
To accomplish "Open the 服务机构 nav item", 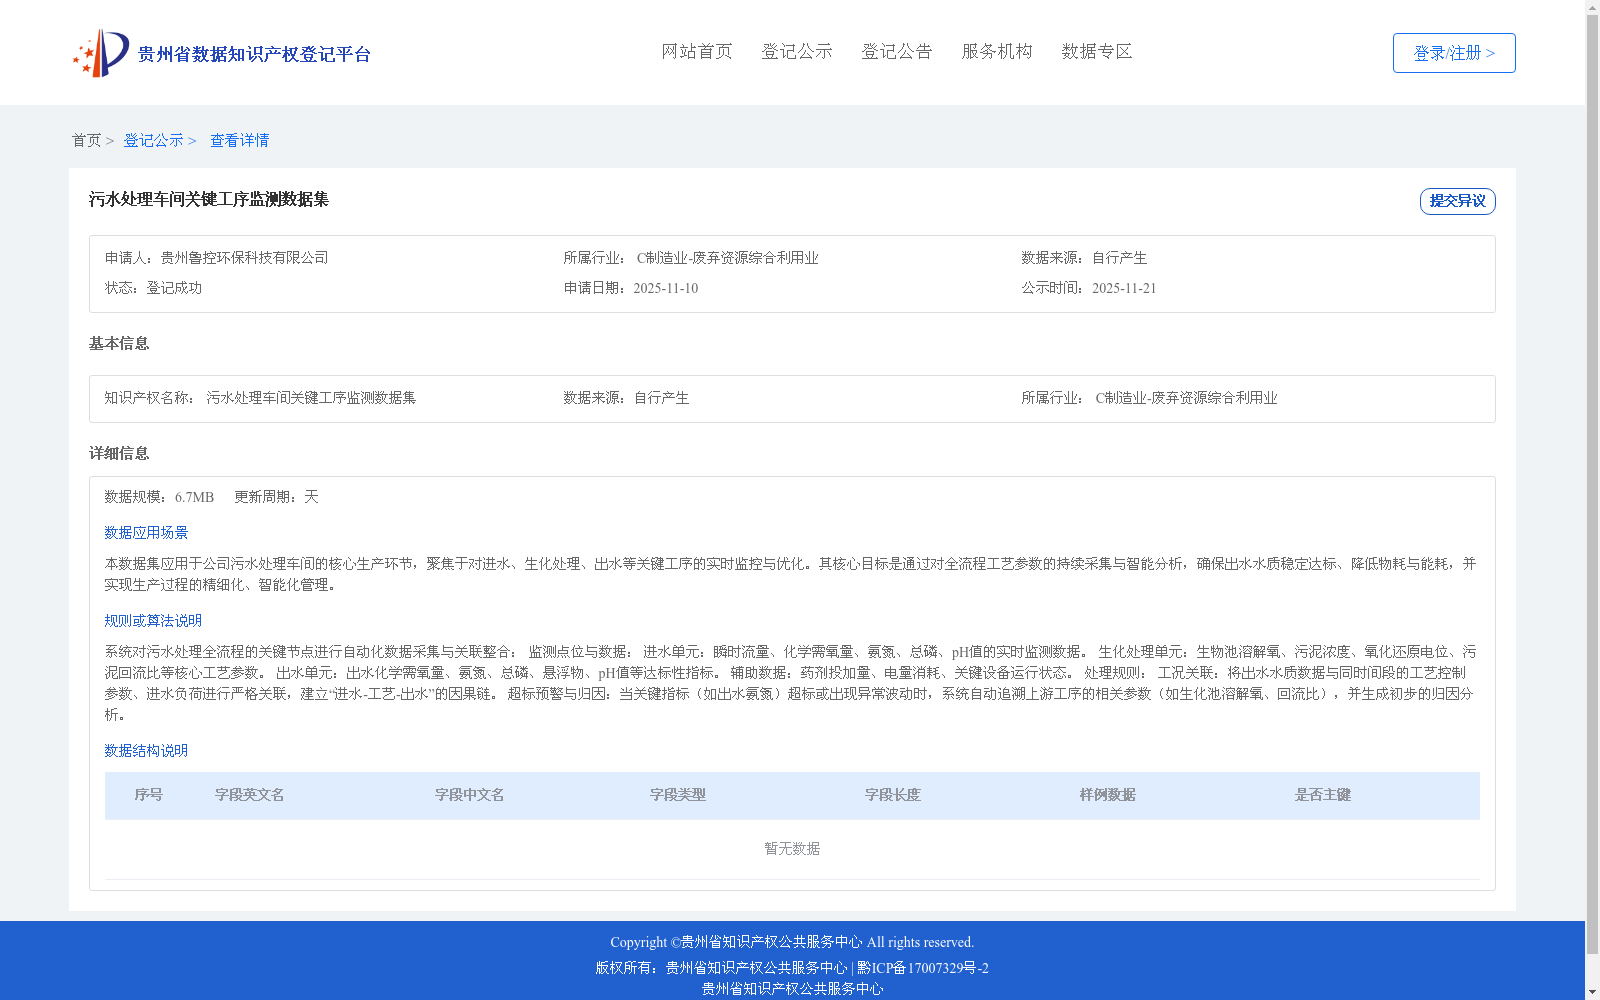I will (x=997, y=51).
